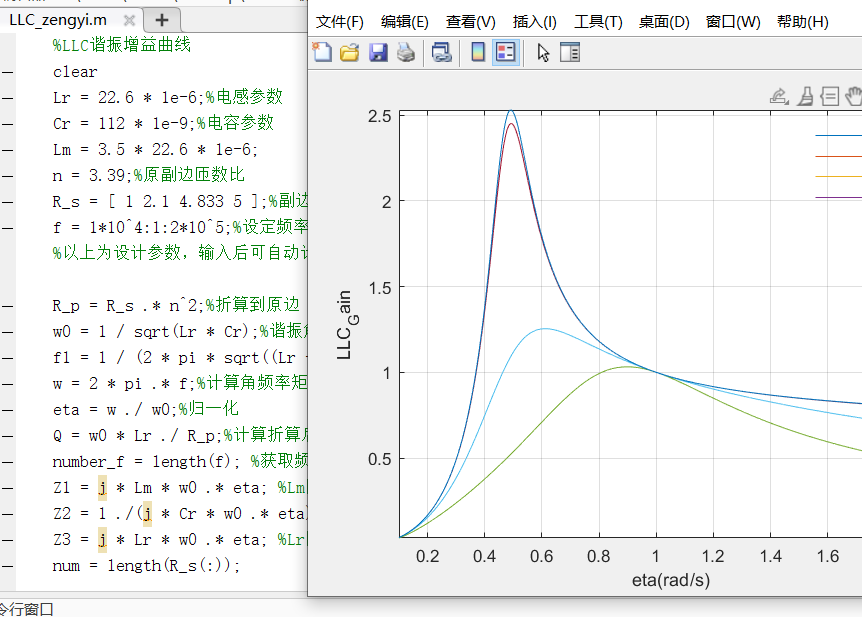Image resolution: width=862 pixels, height=617 pixels.
Task: Expand the 工具(T) menu
Action: coord(599,22)
